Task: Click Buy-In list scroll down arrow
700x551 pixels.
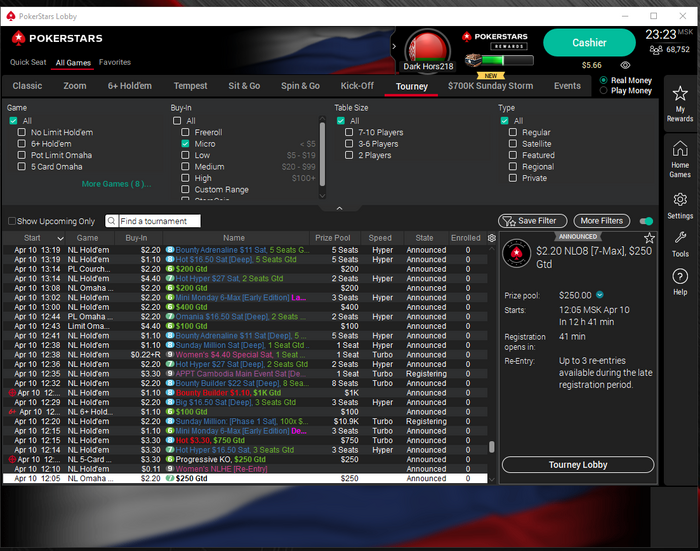Action: click(322, 196)
